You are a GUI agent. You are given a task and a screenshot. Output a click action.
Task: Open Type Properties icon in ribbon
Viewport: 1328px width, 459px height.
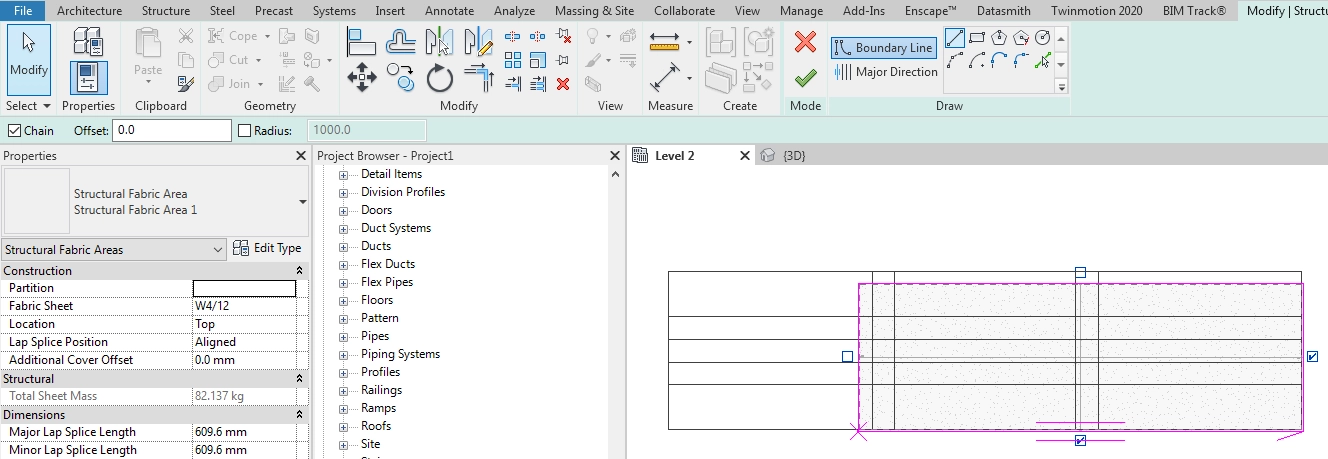point(88,42)
